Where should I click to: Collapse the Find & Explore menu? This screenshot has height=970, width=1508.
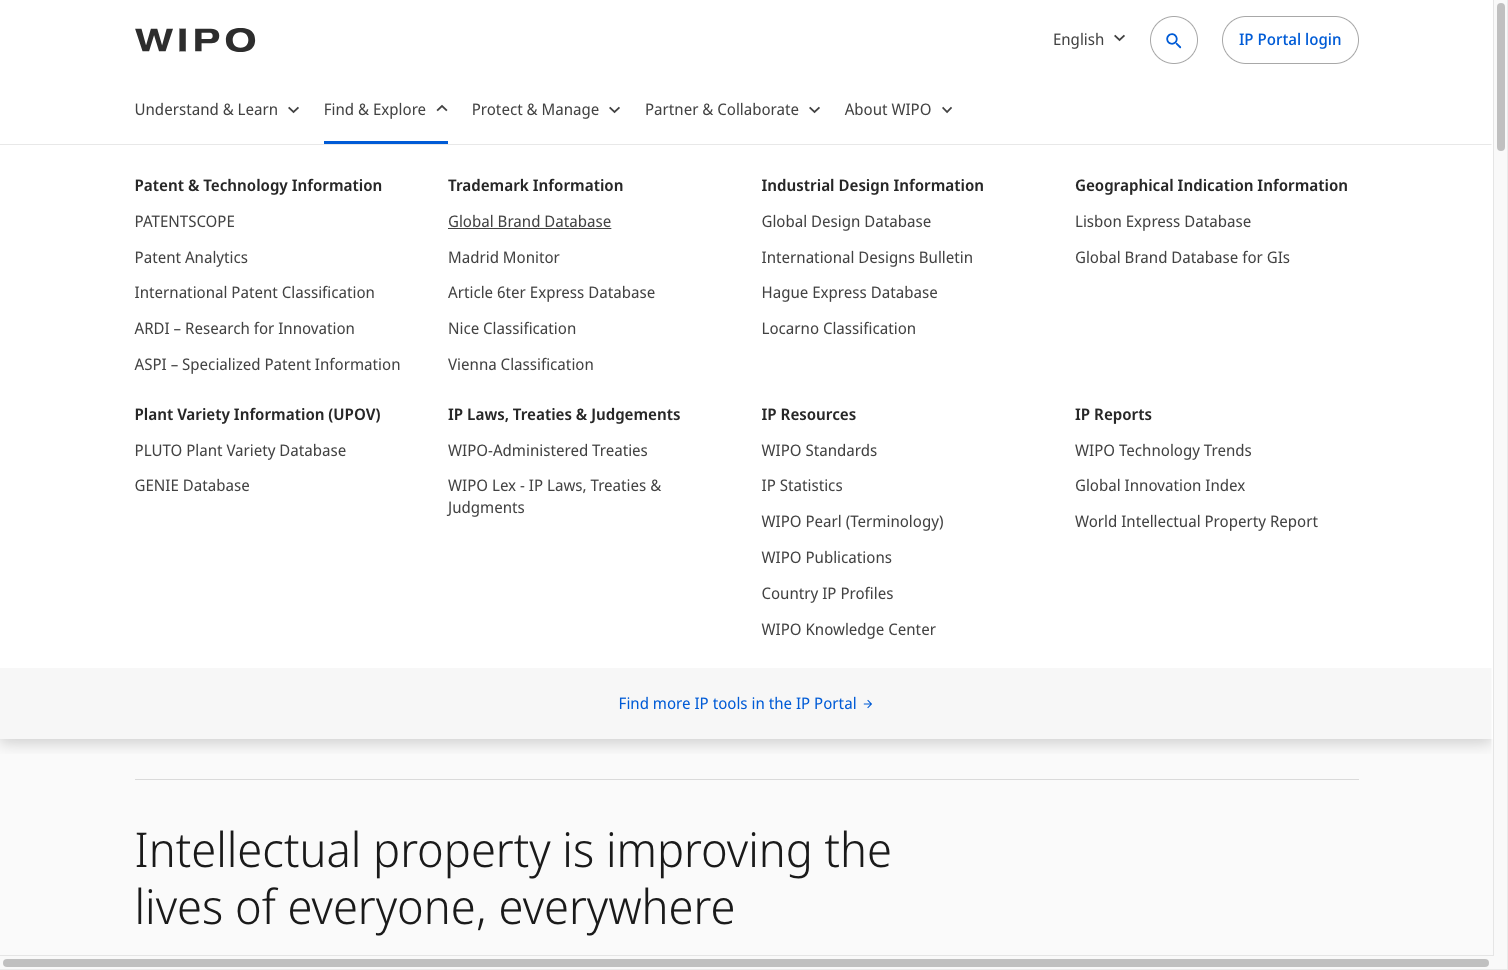(x=386, y=109)
